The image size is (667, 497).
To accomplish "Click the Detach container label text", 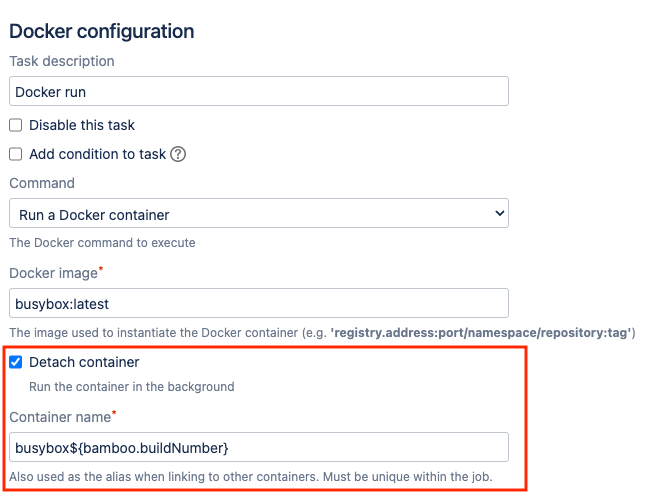I will click(x=84, y=362).
